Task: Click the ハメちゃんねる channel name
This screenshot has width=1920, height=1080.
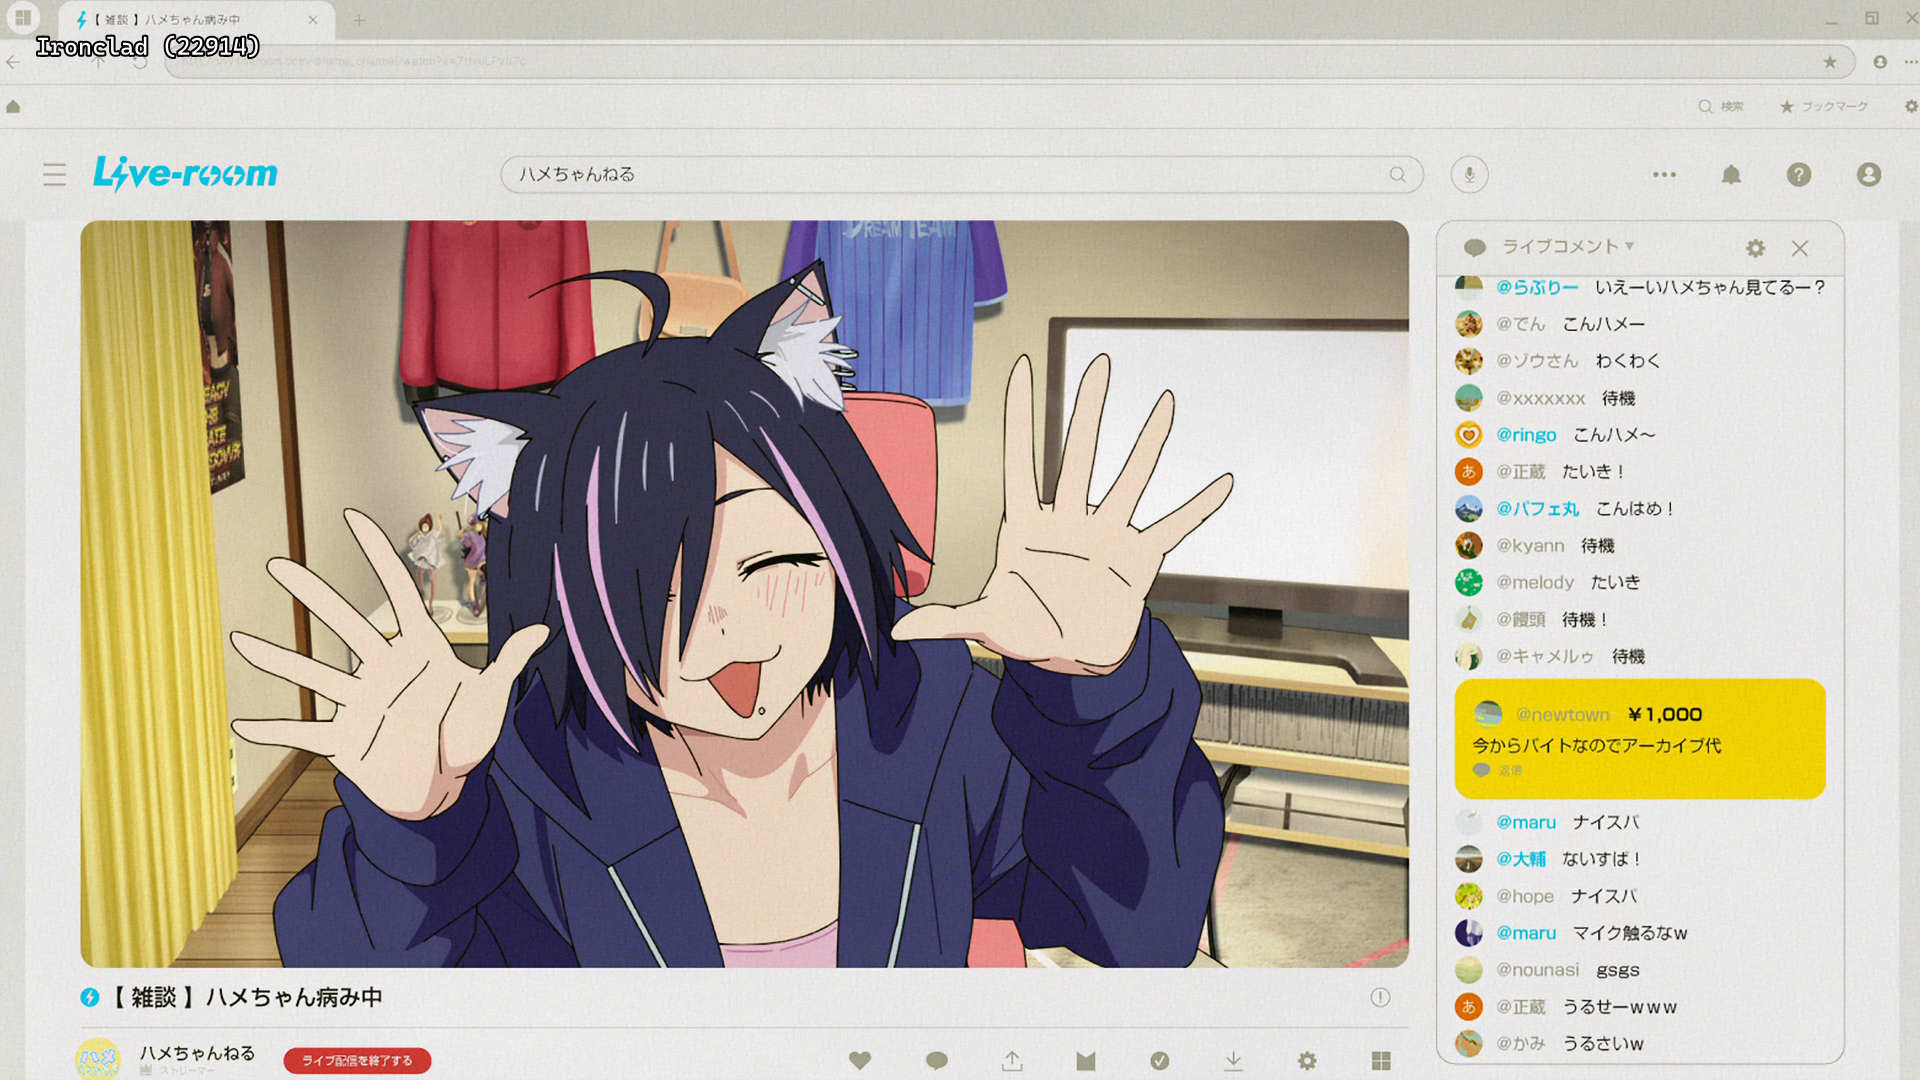Action: point(197,1053)
